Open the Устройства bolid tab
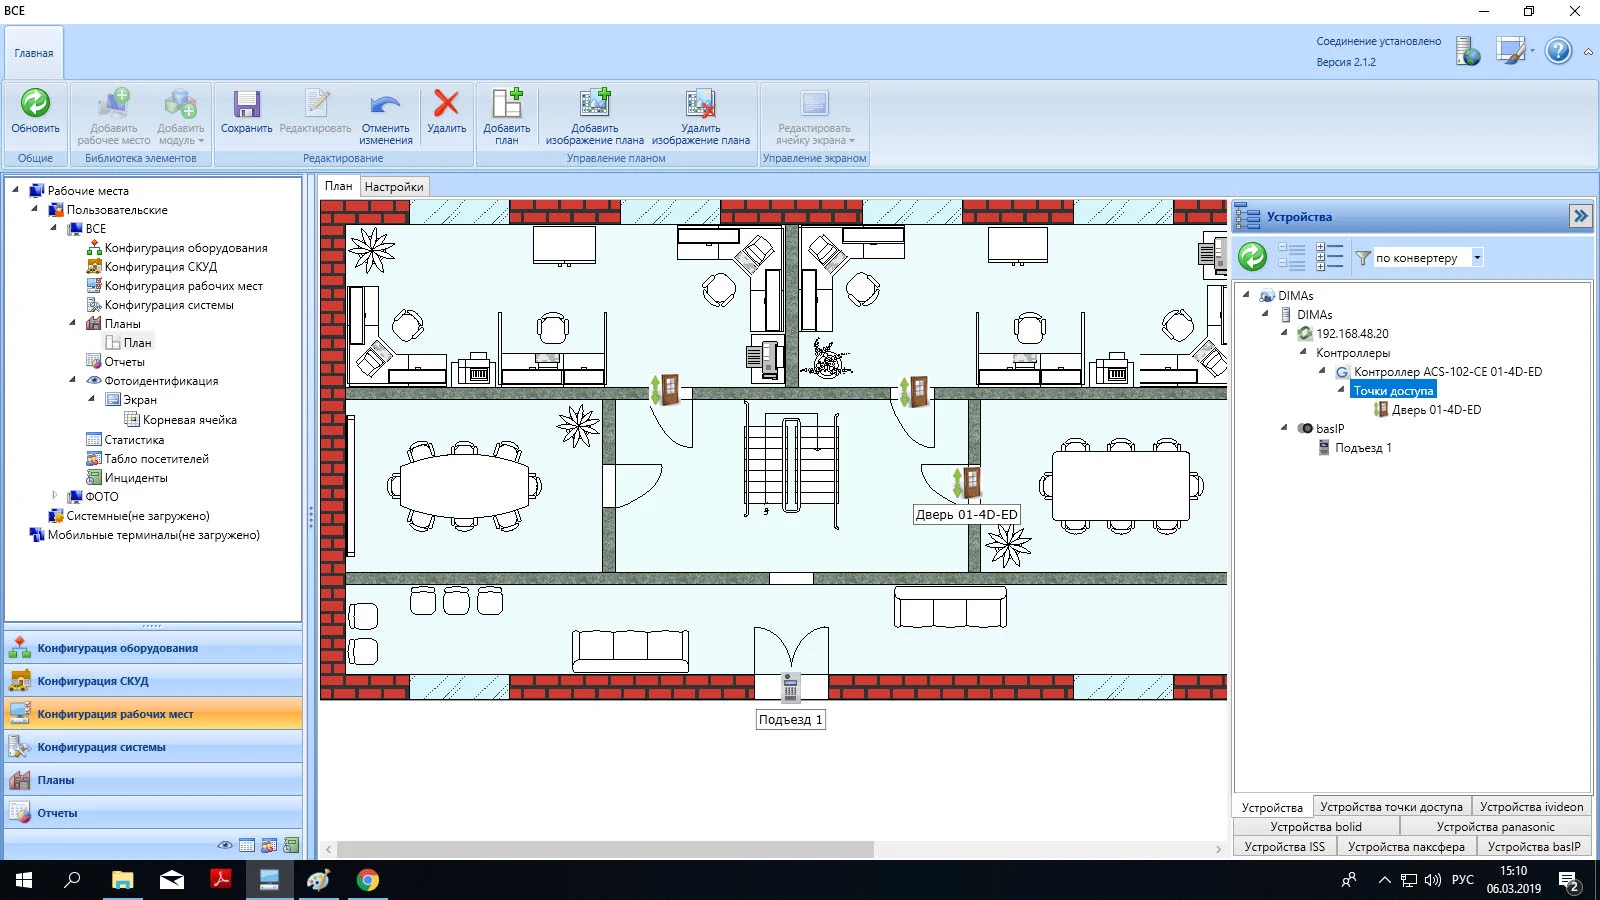Image resolution: width=1600 pixels, height=900 pixels. coord(1315,827)
